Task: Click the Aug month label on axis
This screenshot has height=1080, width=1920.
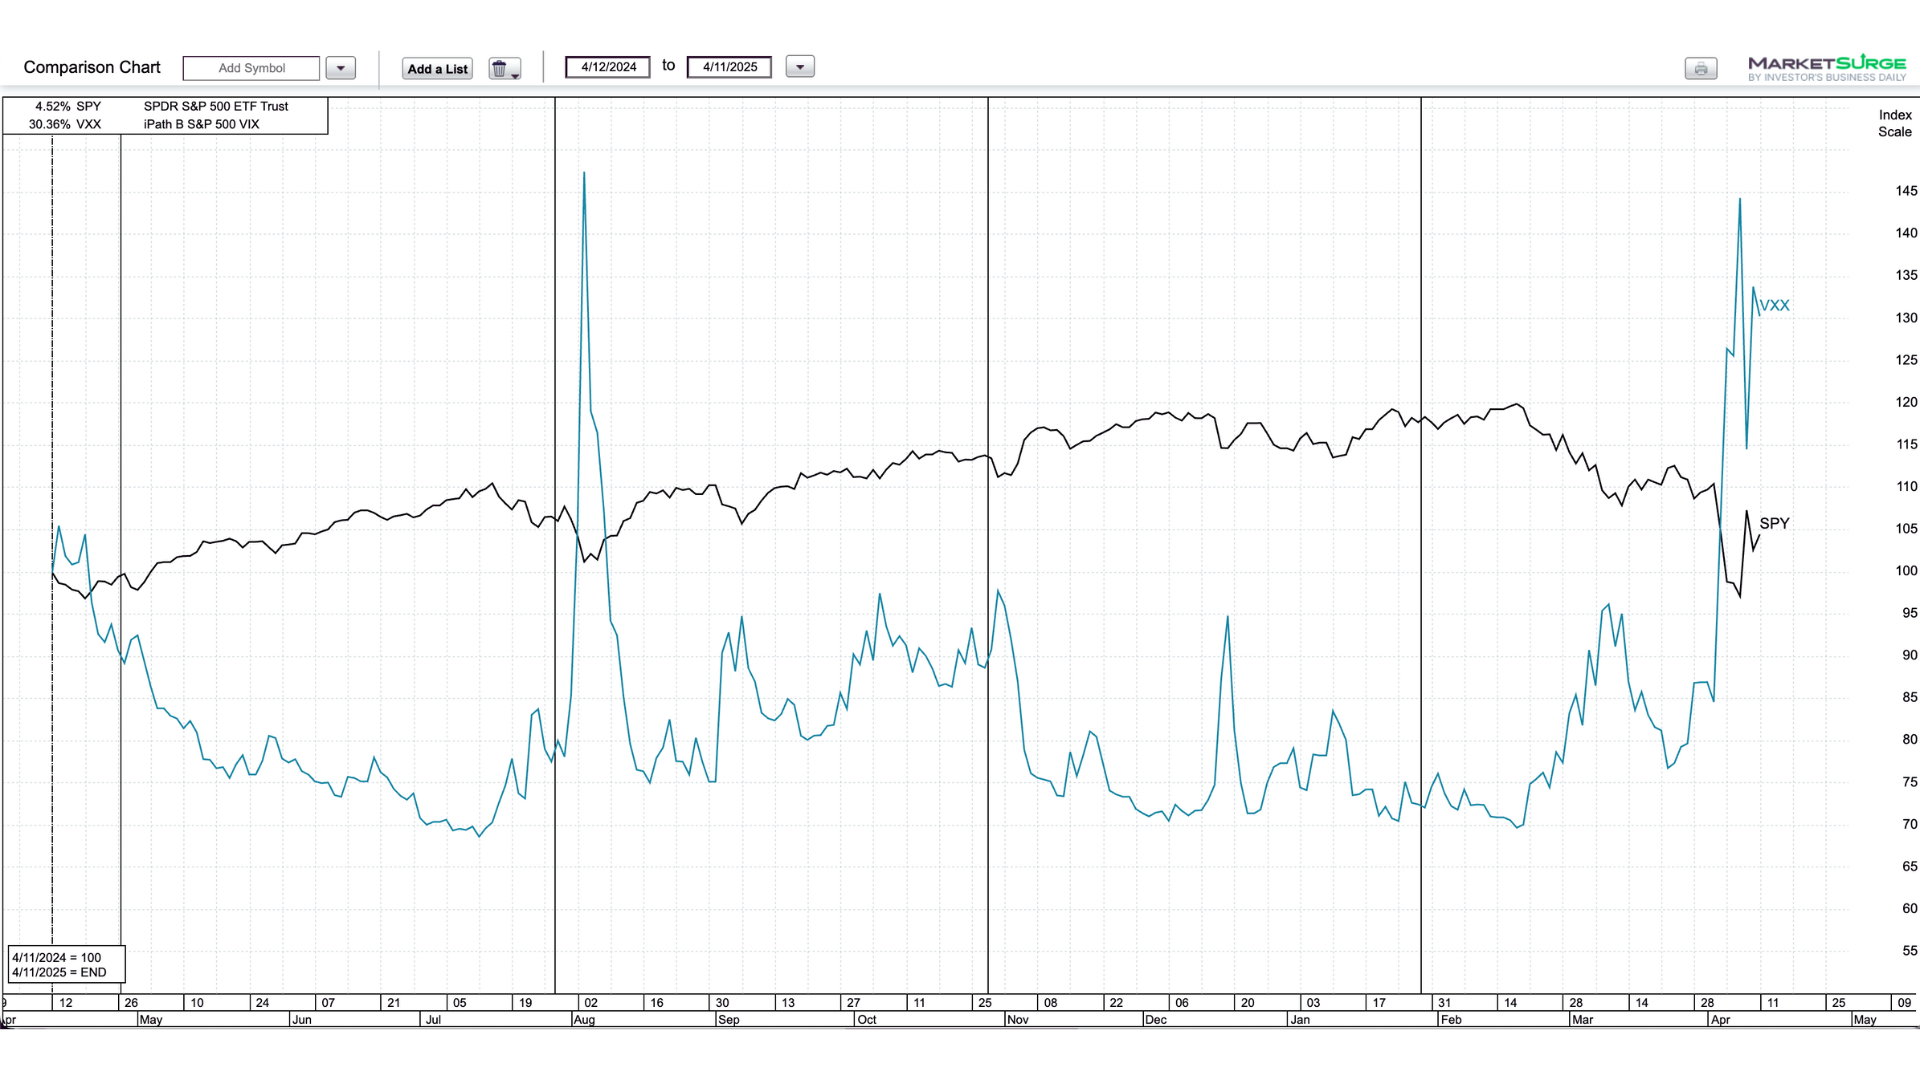Action: click(x=584, y=1020)
